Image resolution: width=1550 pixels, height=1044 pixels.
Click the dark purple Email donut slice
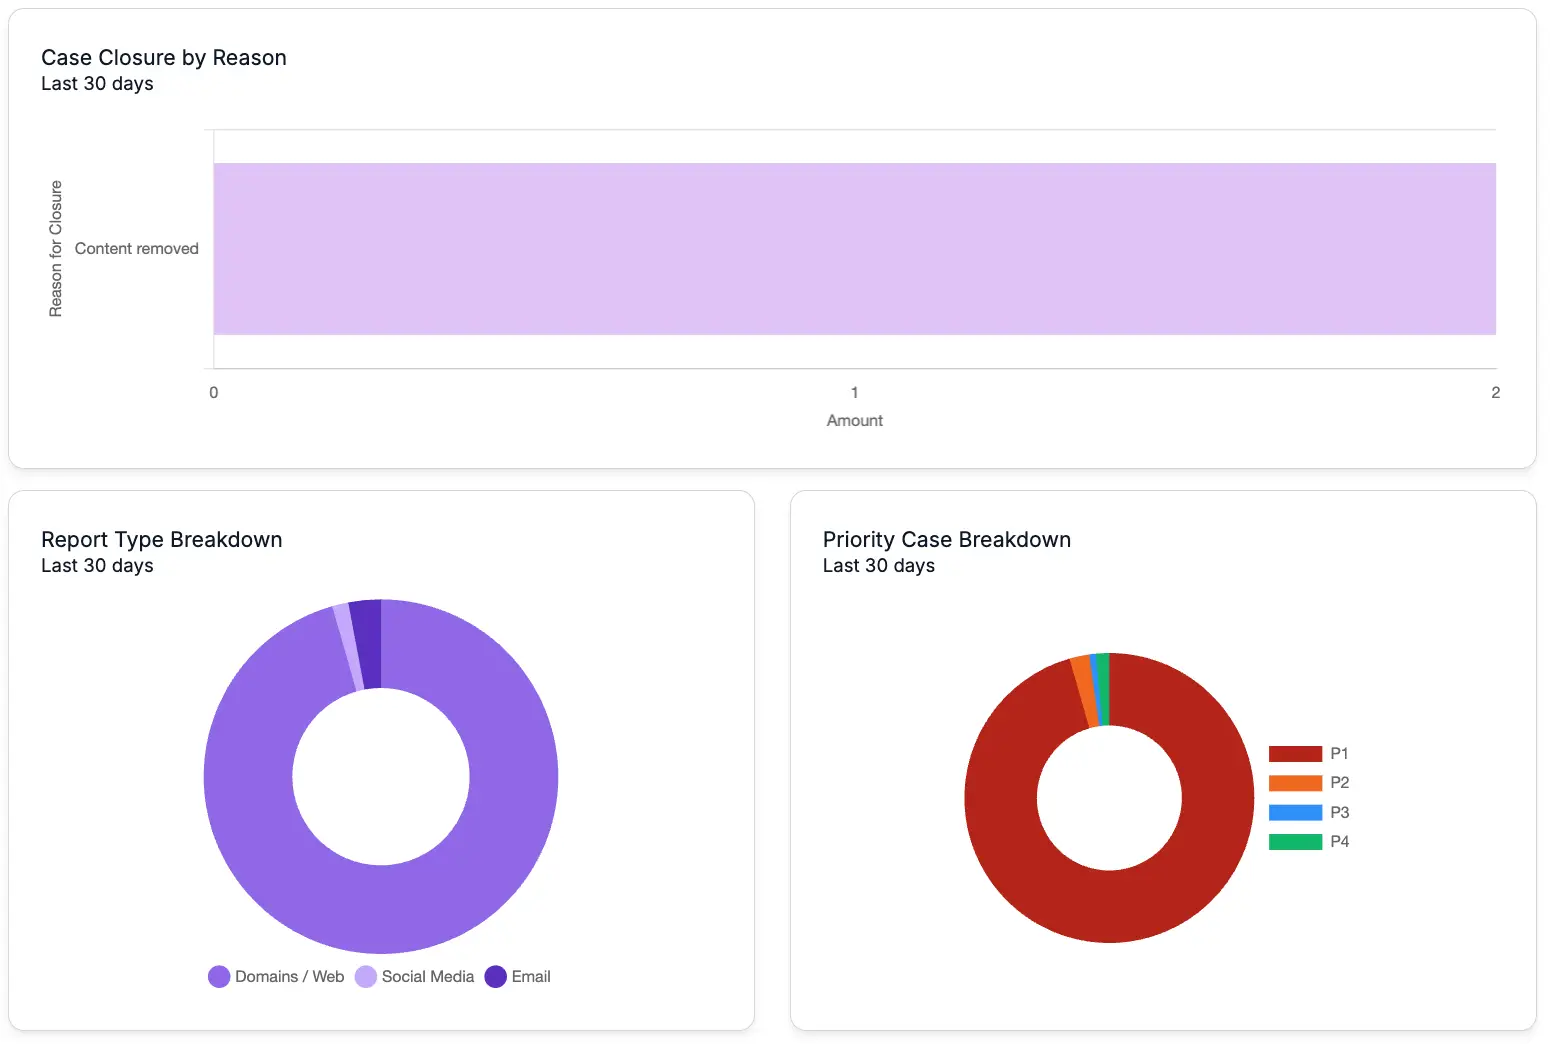[366, 644]
